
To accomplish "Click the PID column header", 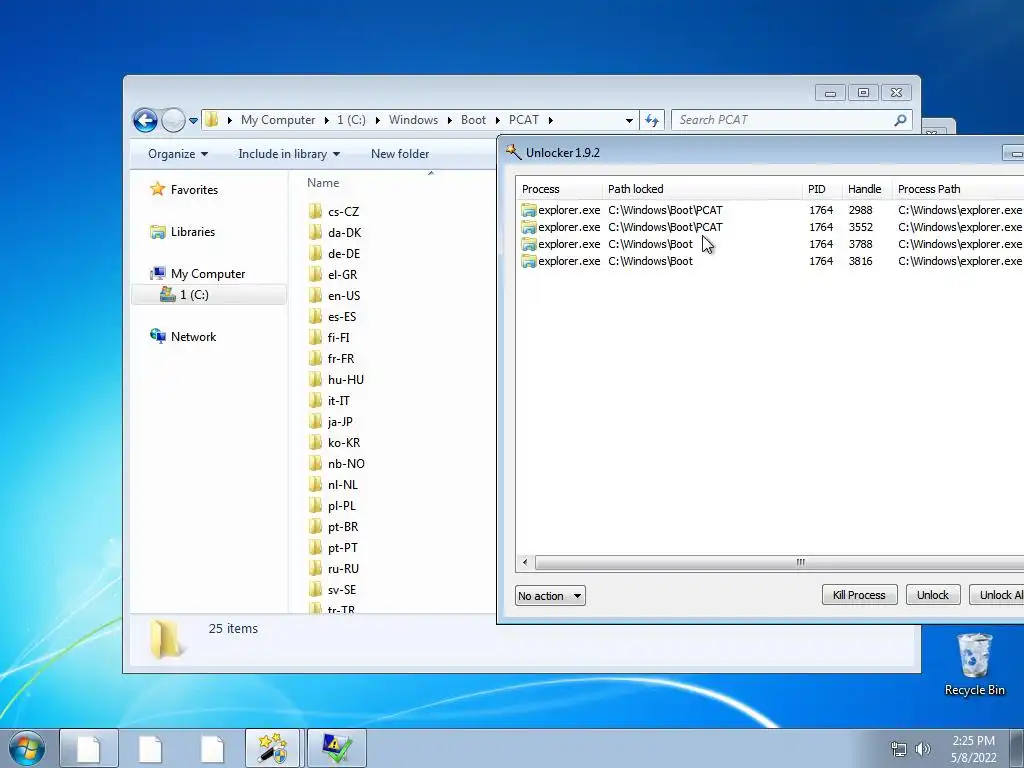I will (x=822, y=189).
